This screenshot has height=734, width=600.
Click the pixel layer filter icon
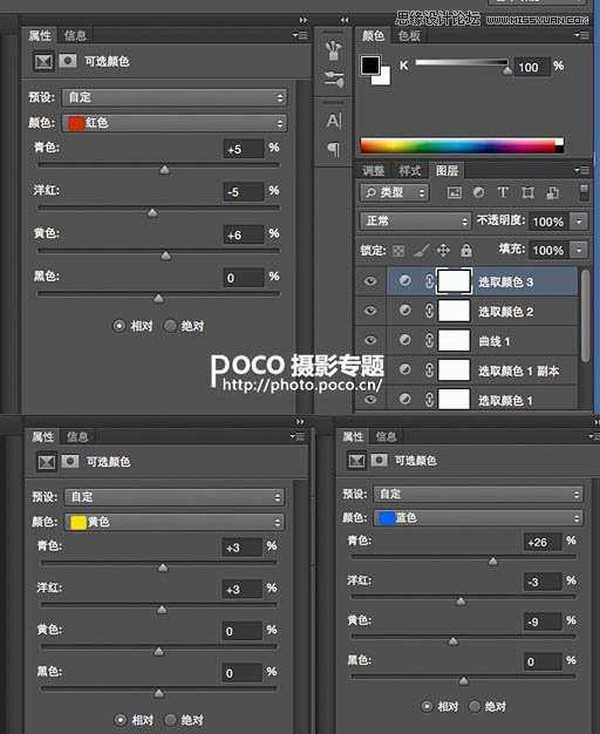click(x=454, y=192)
